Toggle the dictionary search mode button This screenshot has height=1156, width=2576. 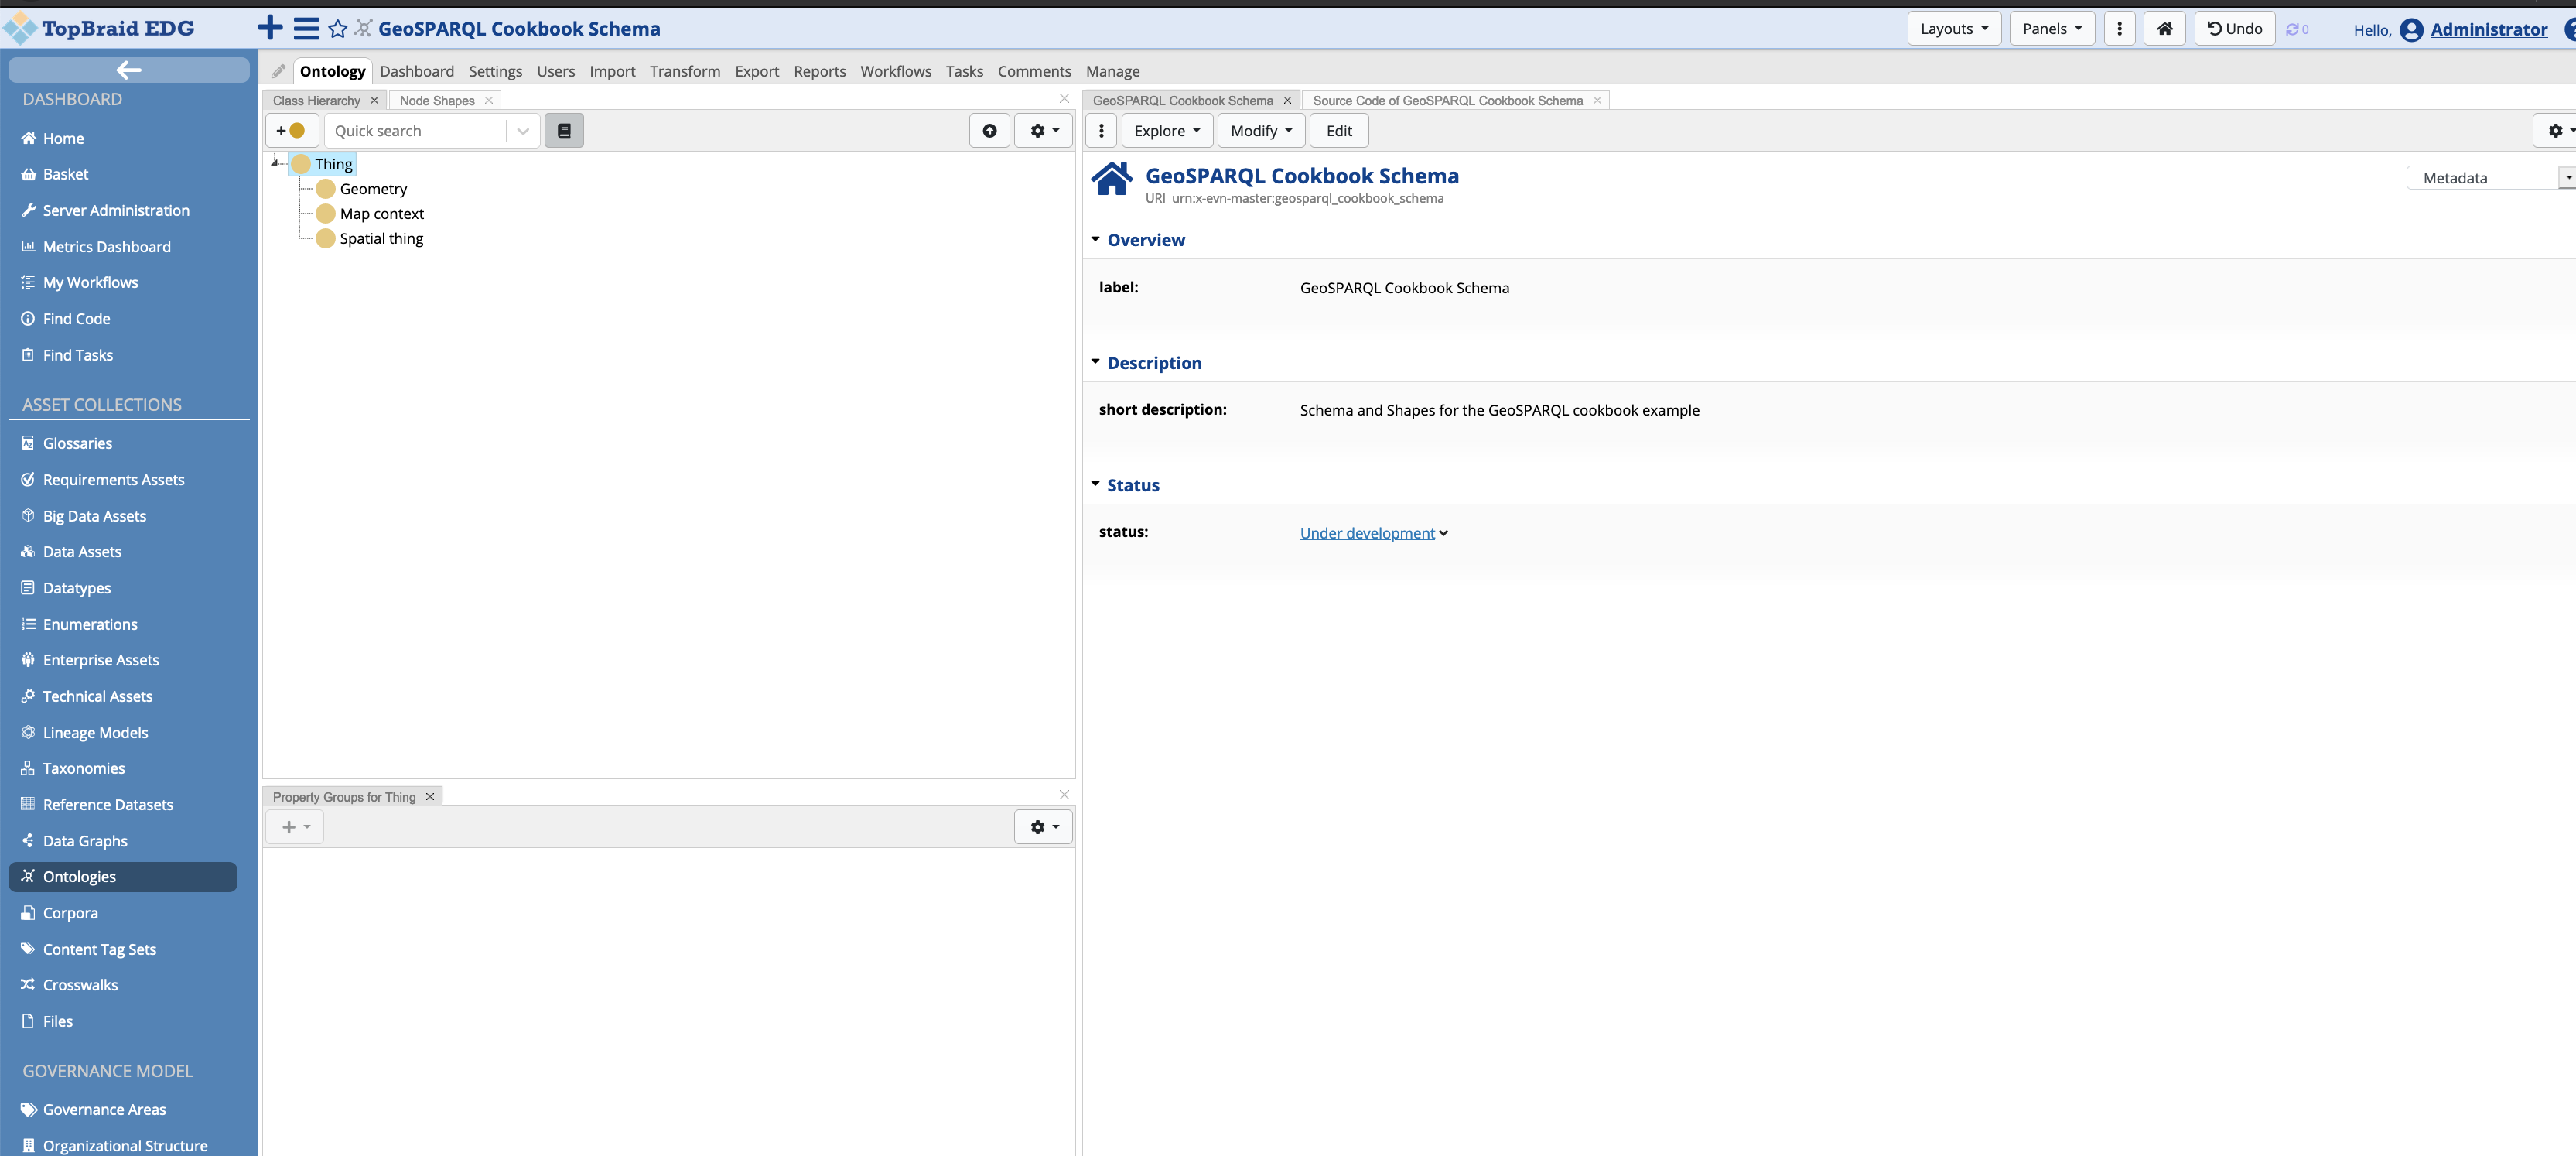(x=564, y=130)
